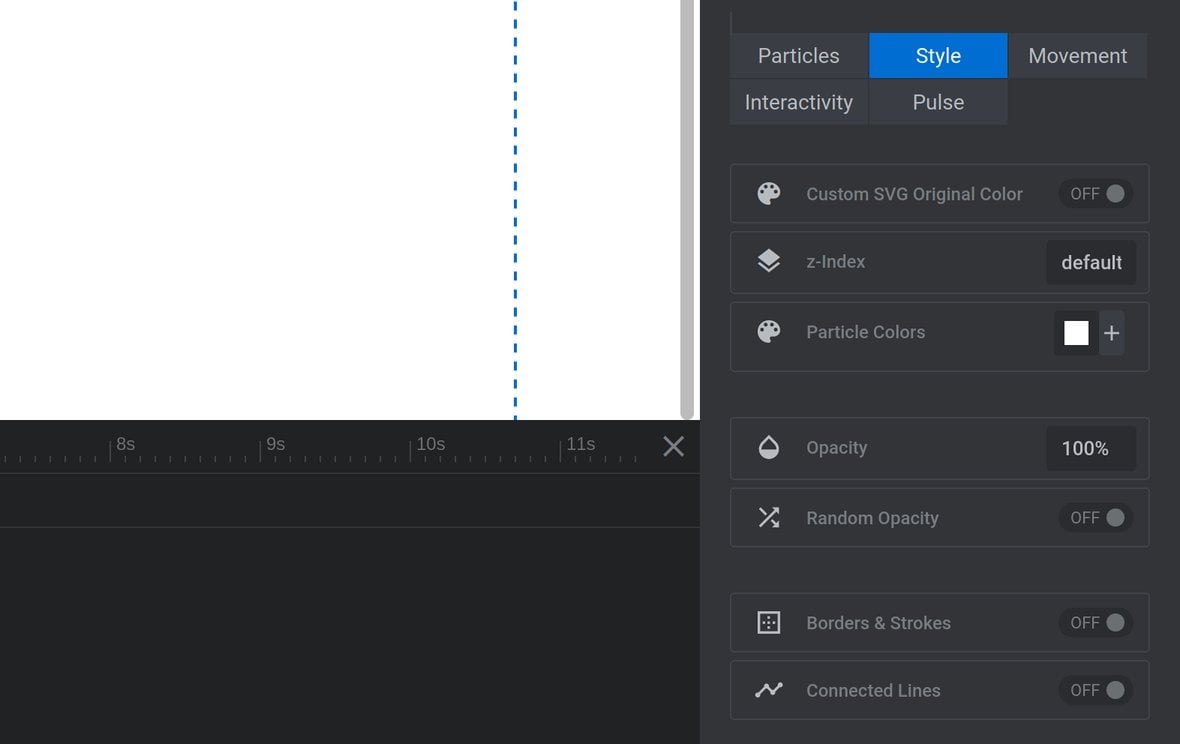Viewport: 1180px width, 744px height.
Task: Click the palette icon beside Particle Colors
Action: (x=768, y=332)
